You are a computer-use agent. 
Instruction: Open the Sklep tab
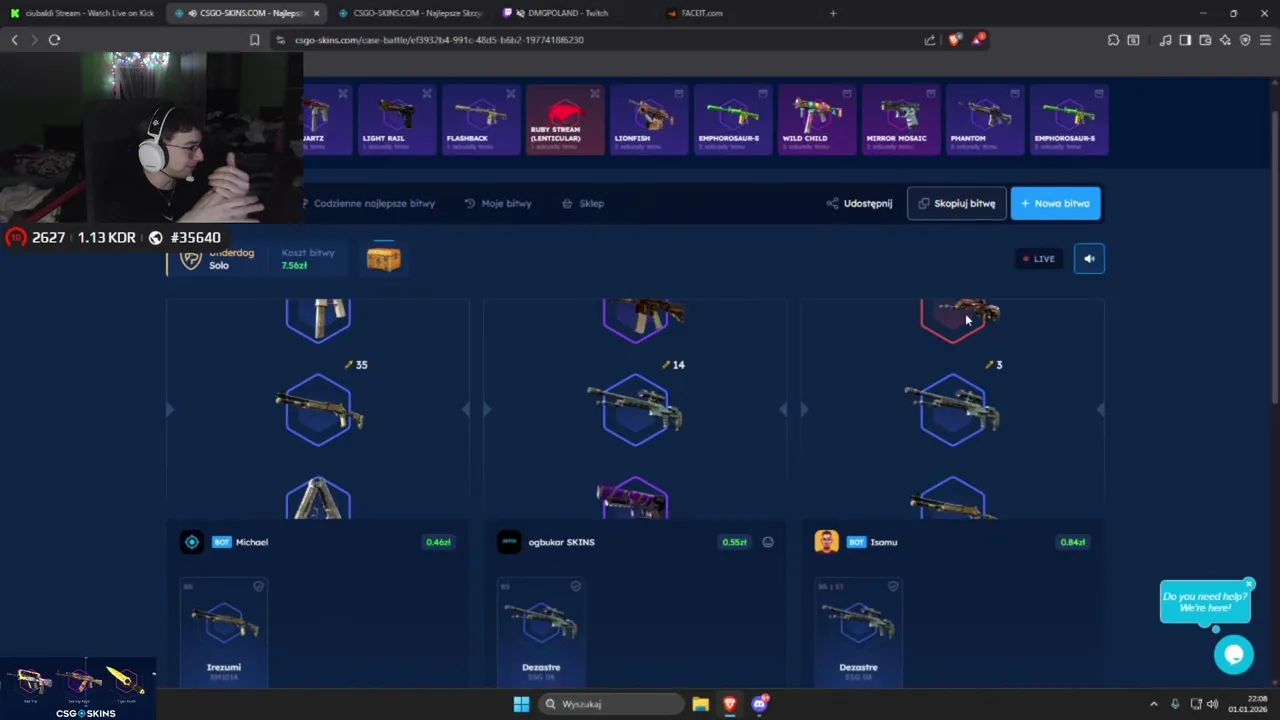pyautogui.click(x=583, y=203)
